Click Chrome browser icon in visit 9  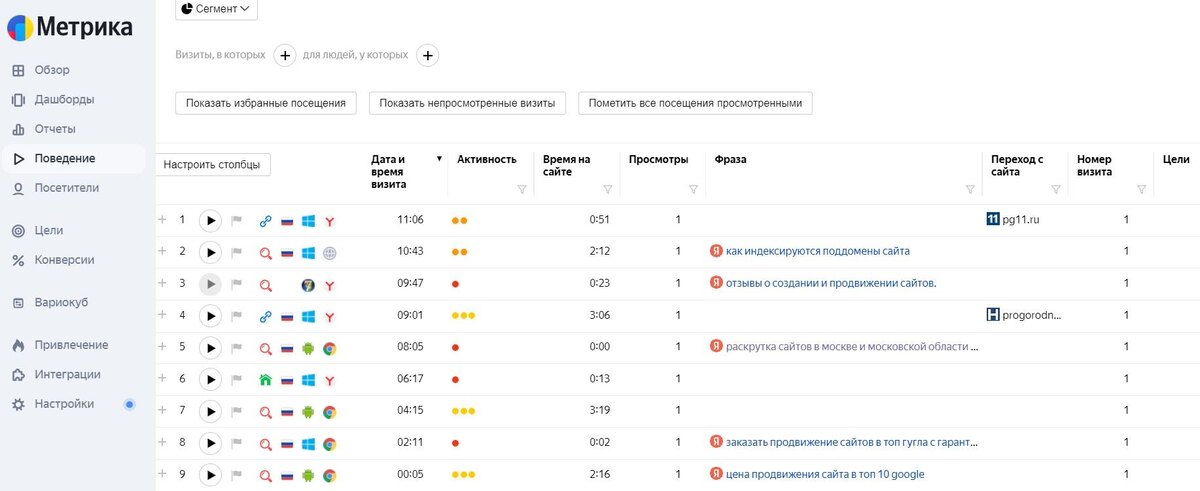pos(329,475)
